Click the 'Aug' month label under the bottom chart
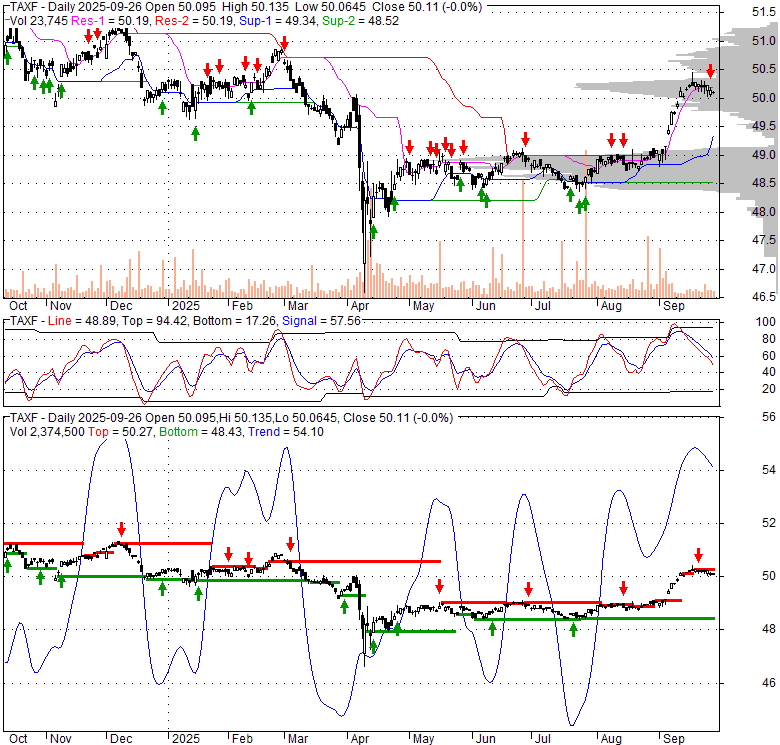This screenshot has height=745, width=780. [x=611, y=739]
